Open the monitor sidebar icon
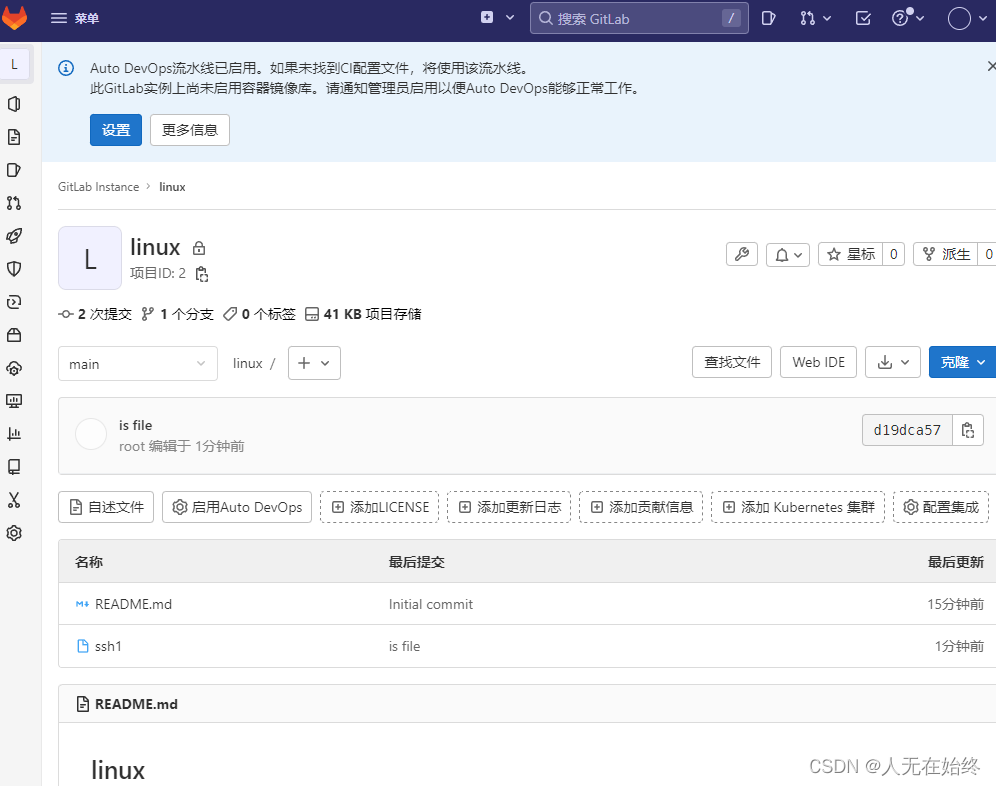996x786 pixels. (14, 401)
